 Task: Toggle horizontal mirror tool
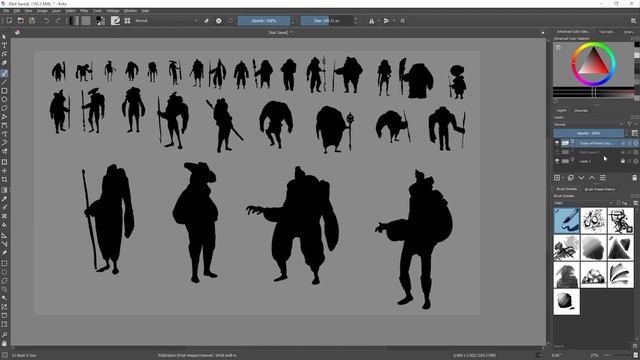[x=371, y=20]
